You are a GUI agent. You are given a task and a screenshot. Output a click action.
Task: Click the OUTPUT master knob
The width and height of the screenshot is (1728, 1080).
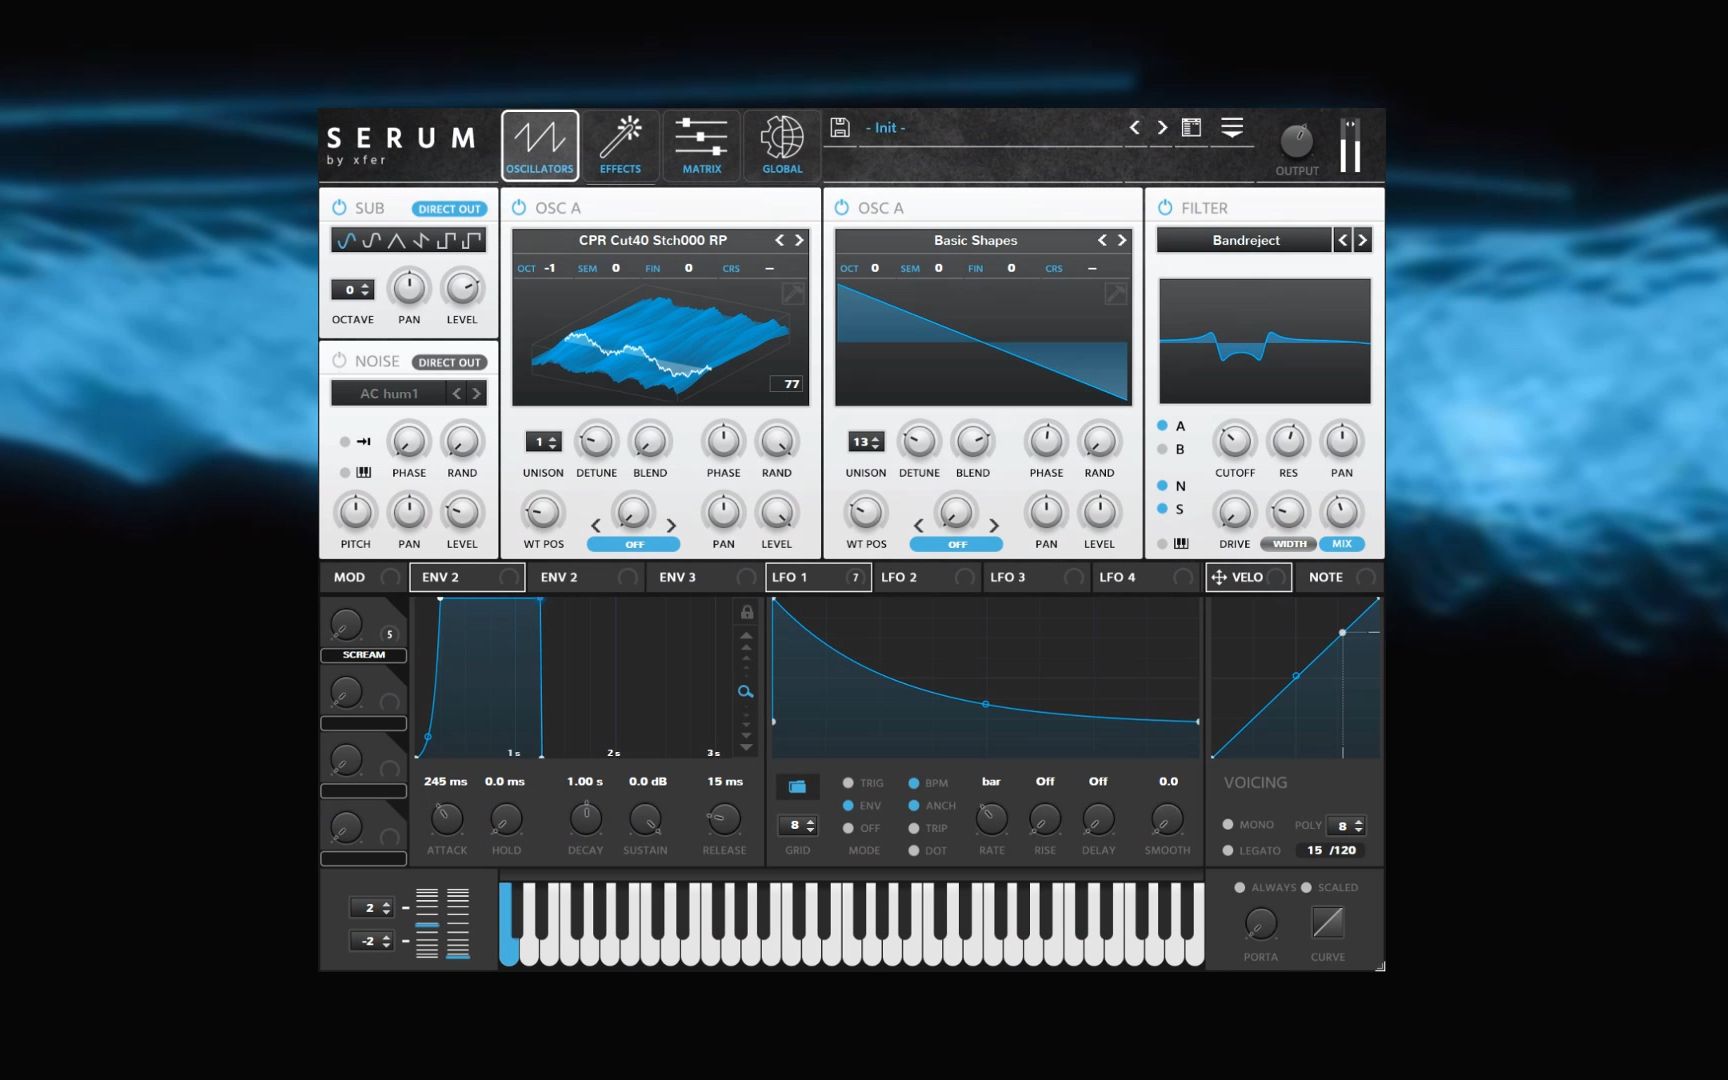(1297, 142)
